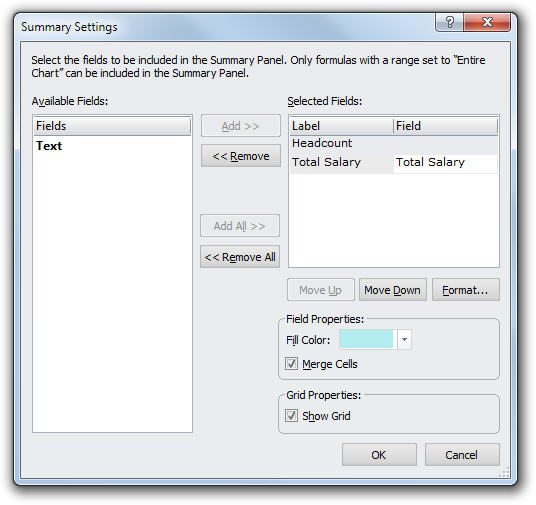
Task: Click the Add >> button
Action: (241, 126)
